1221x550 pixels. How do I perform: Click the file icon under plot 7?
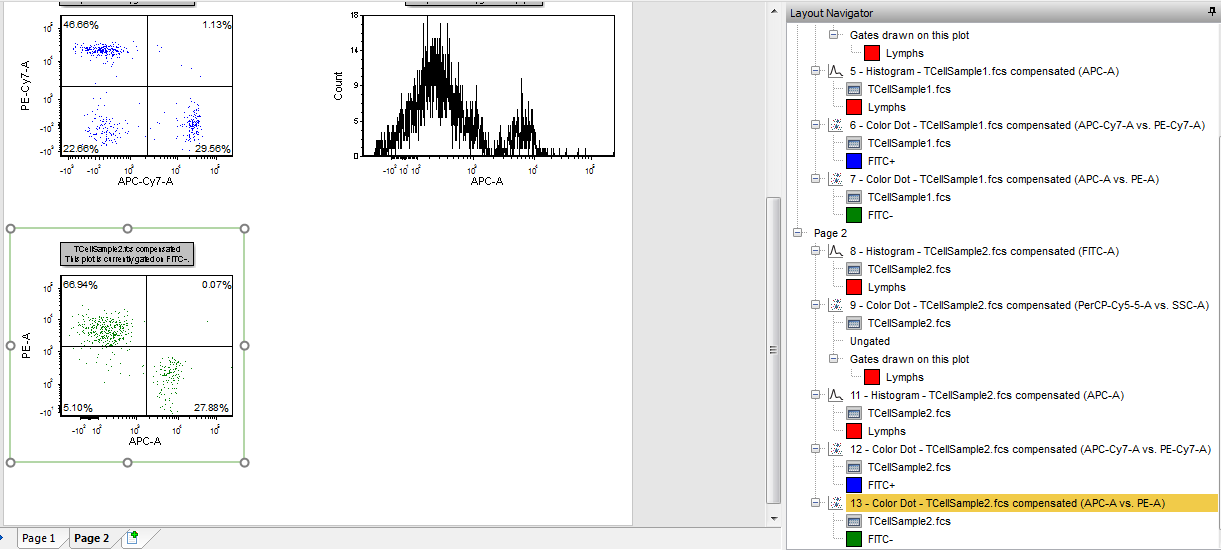pyautogui.click(x=854, y=197)
